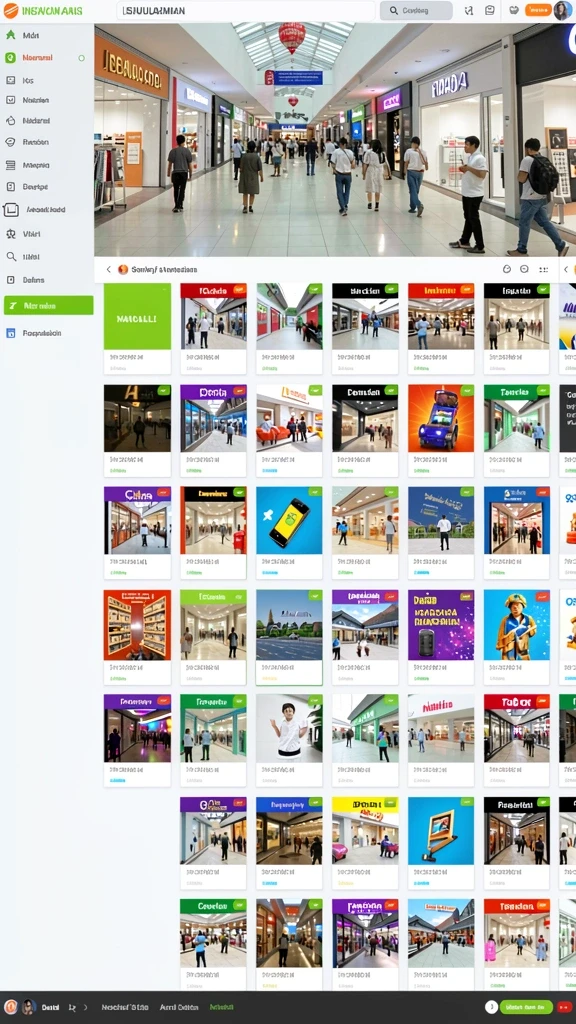Click the heart icon in the top bar

point(513,10)
